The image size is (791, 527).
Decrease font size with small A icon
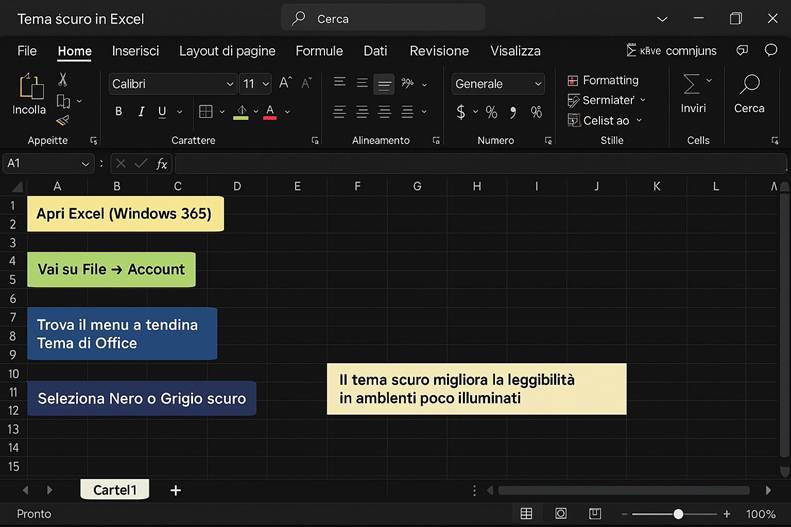pos(306,83)
